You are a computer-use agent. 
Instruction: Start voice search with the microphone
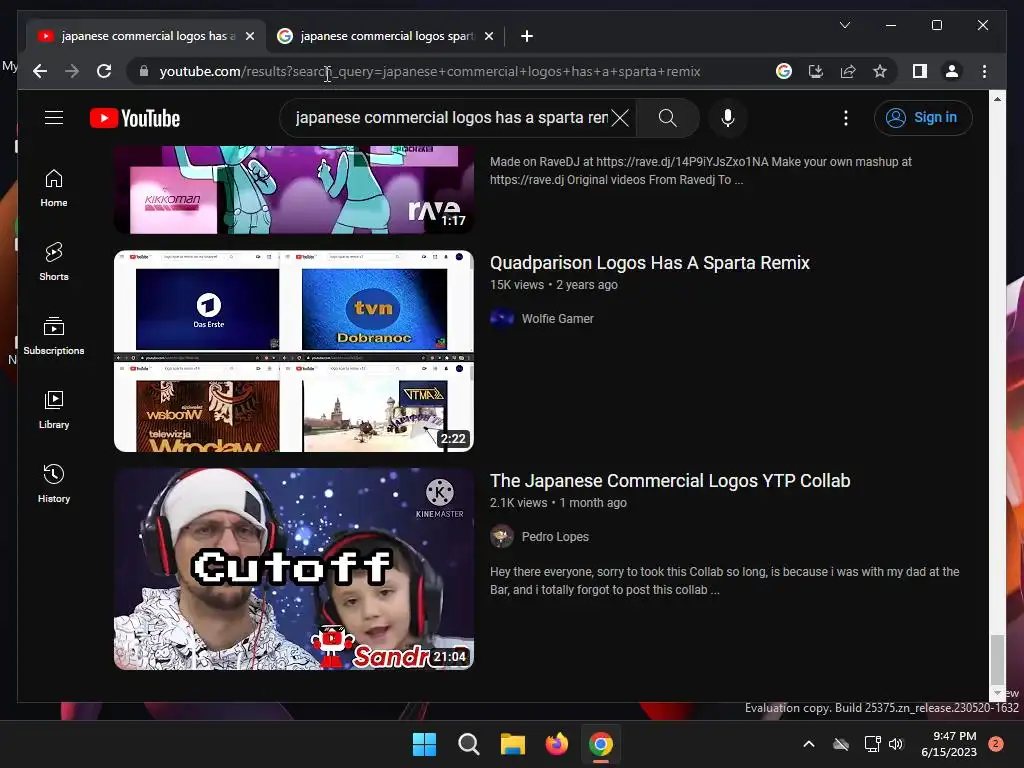pyautogui.click(x=728, y=118)
